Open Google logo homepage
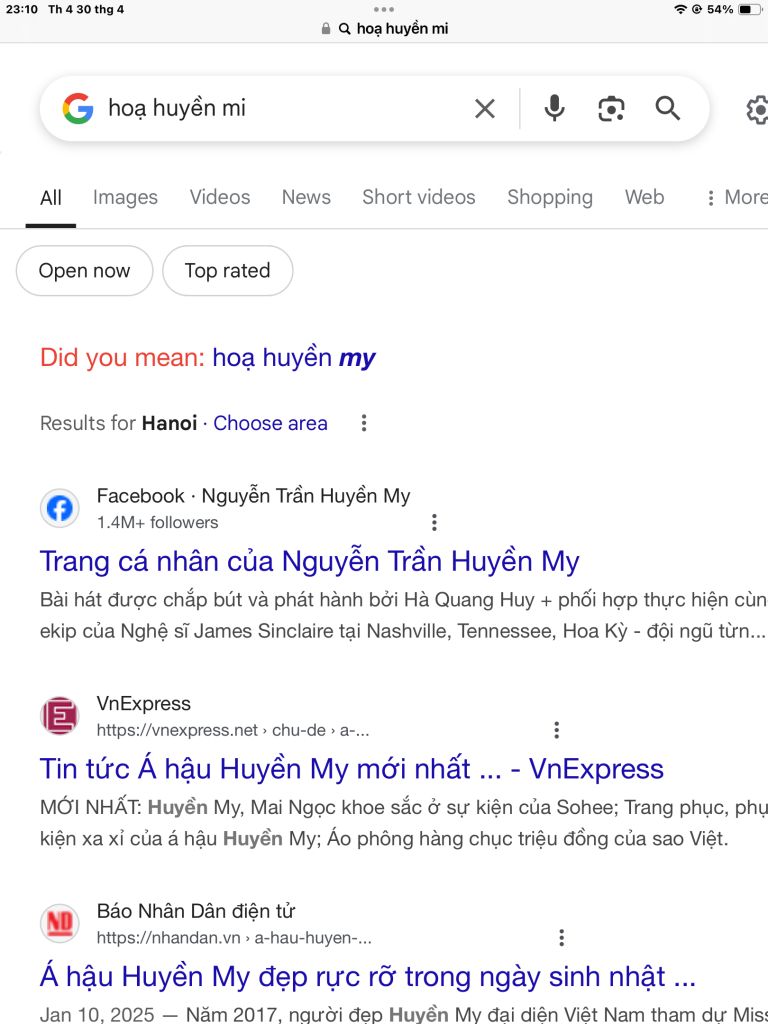 (x=78, y=108)
